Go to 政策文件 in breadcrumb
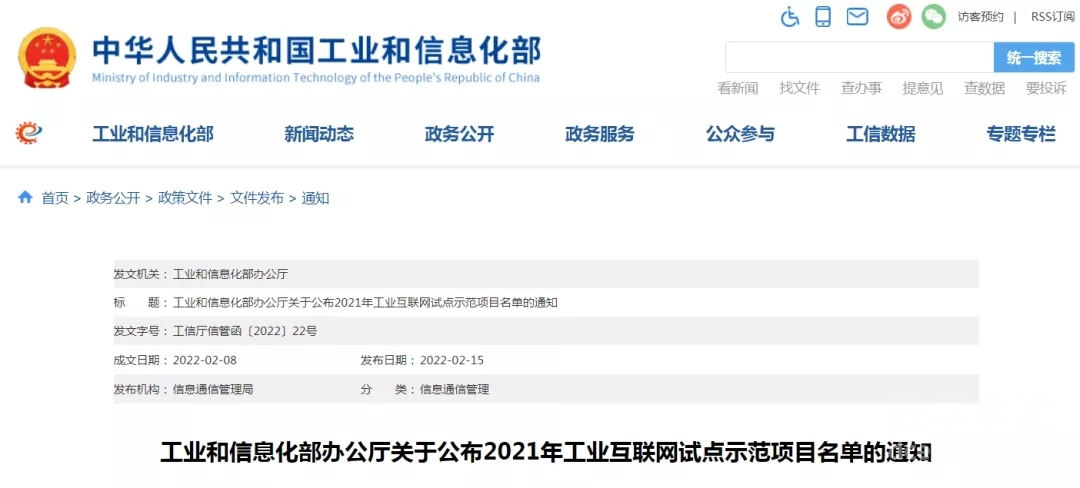Viewport: 1080px width, 488px height. click(x=185, y=198)
